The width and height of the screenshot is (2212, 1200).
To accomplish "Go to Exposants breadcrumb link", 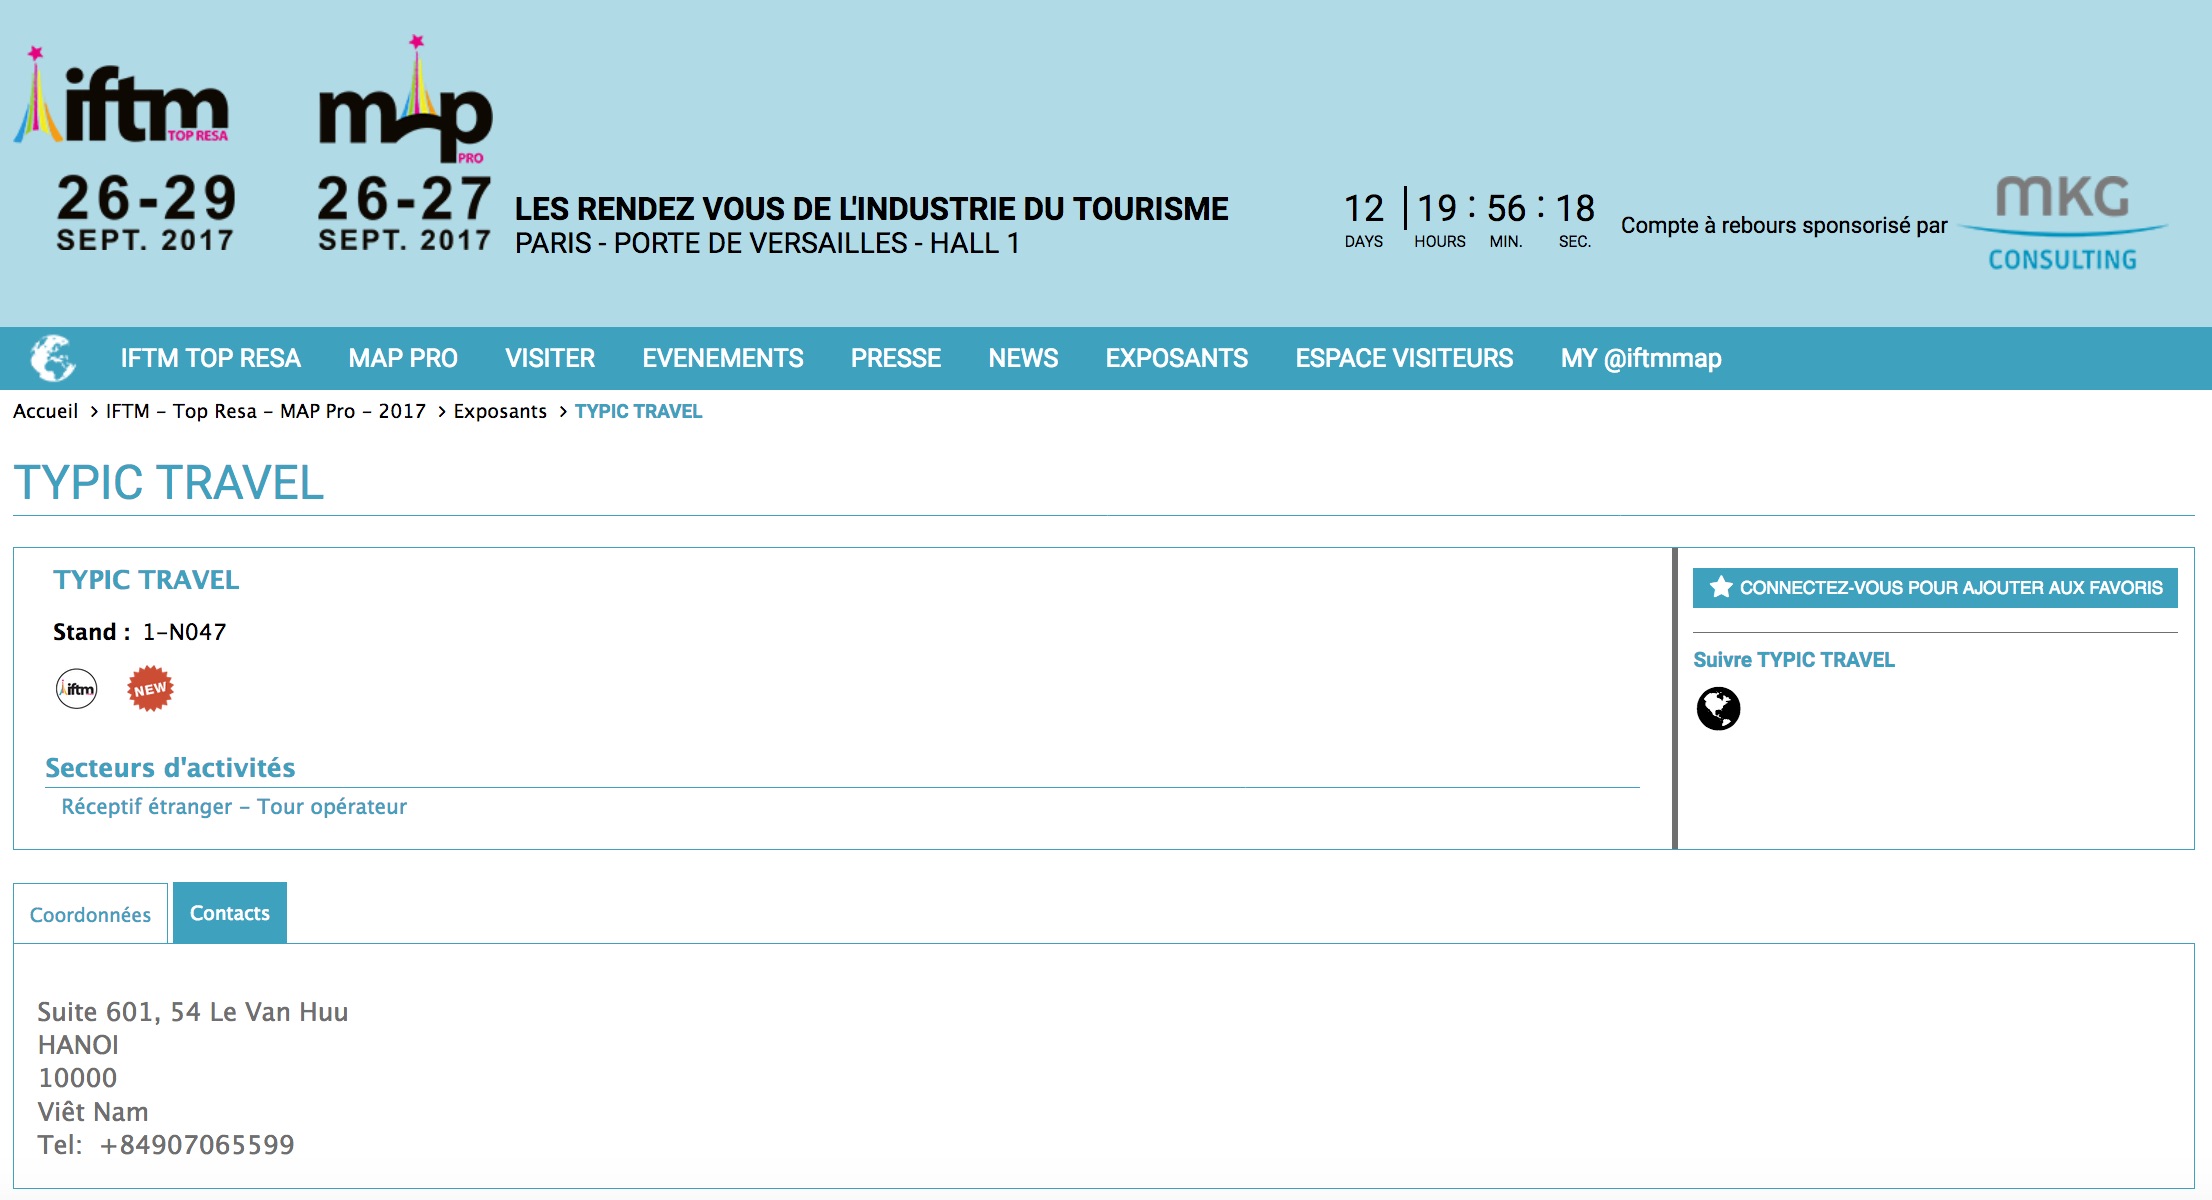I will click(x=500, y=411).
